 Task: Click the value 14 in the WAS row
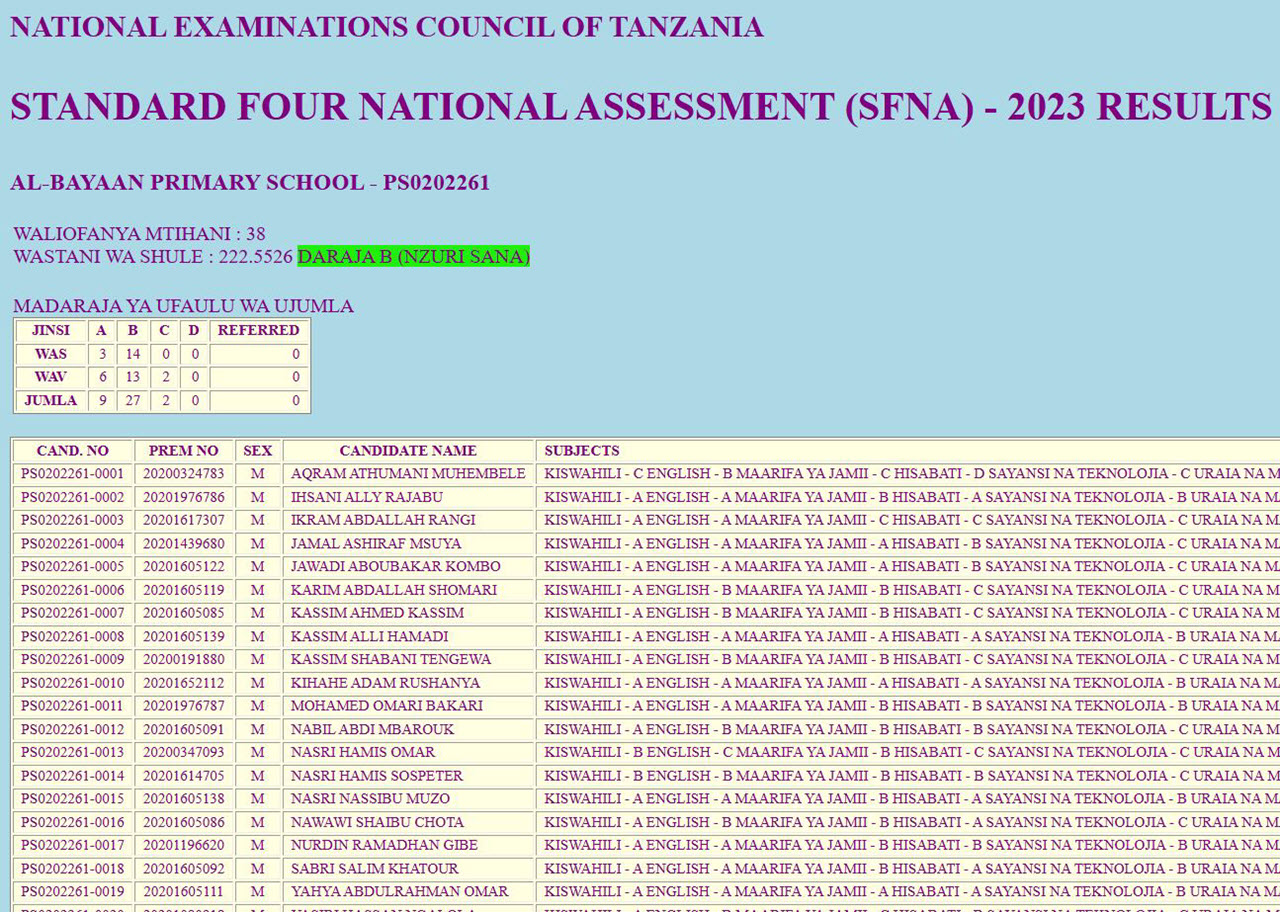point(133,354)
